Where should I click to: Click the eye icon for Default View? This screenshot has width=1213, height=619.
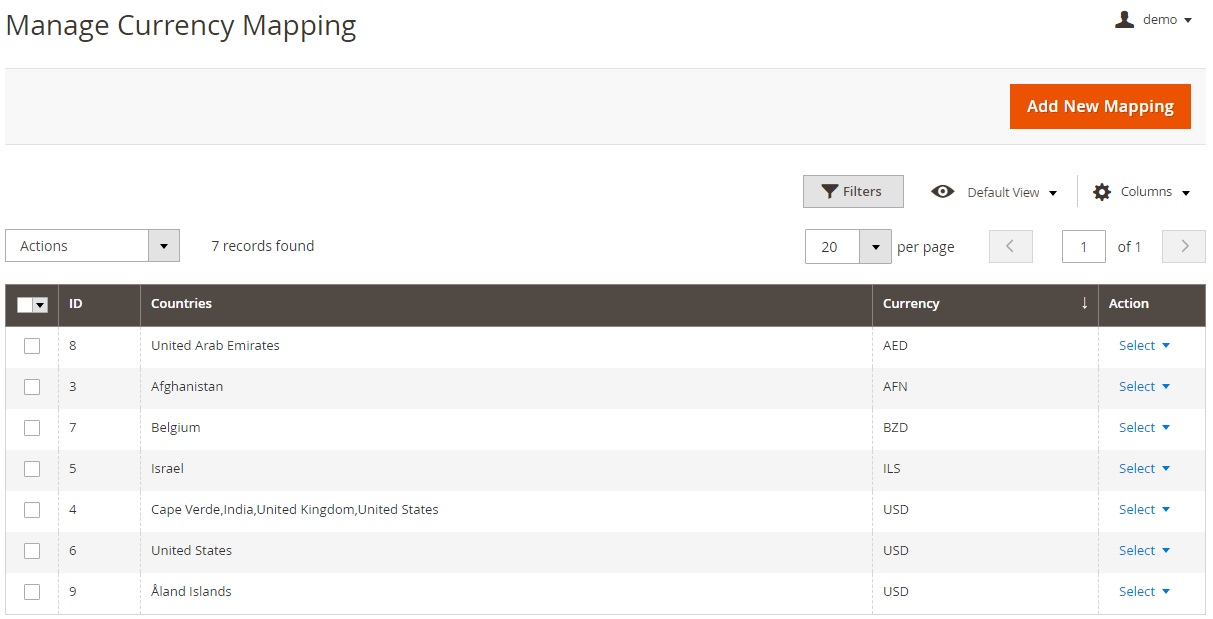[x=942, y=192]
